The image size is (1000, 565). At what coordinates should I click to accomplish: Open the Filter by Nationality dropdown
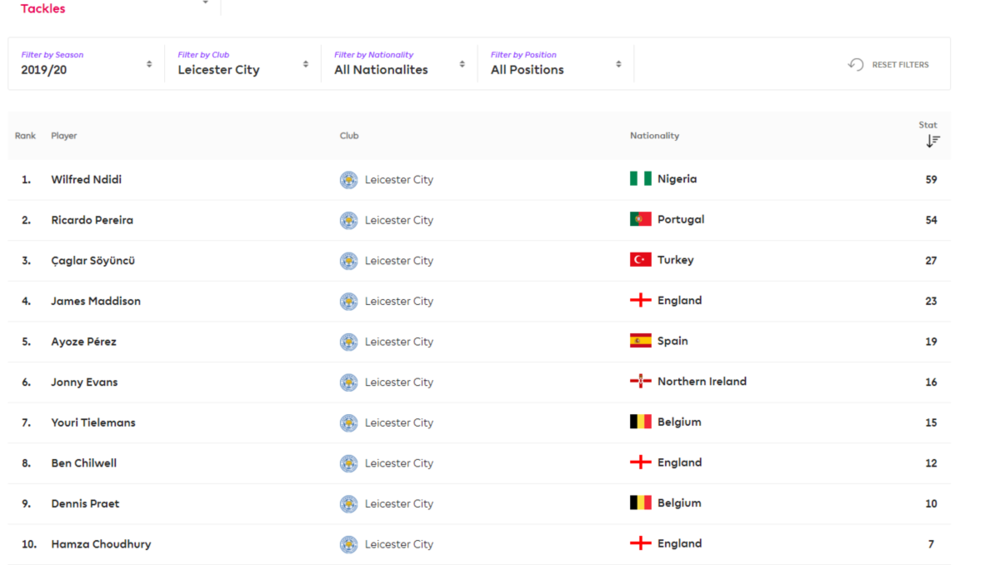coord(399,64)
